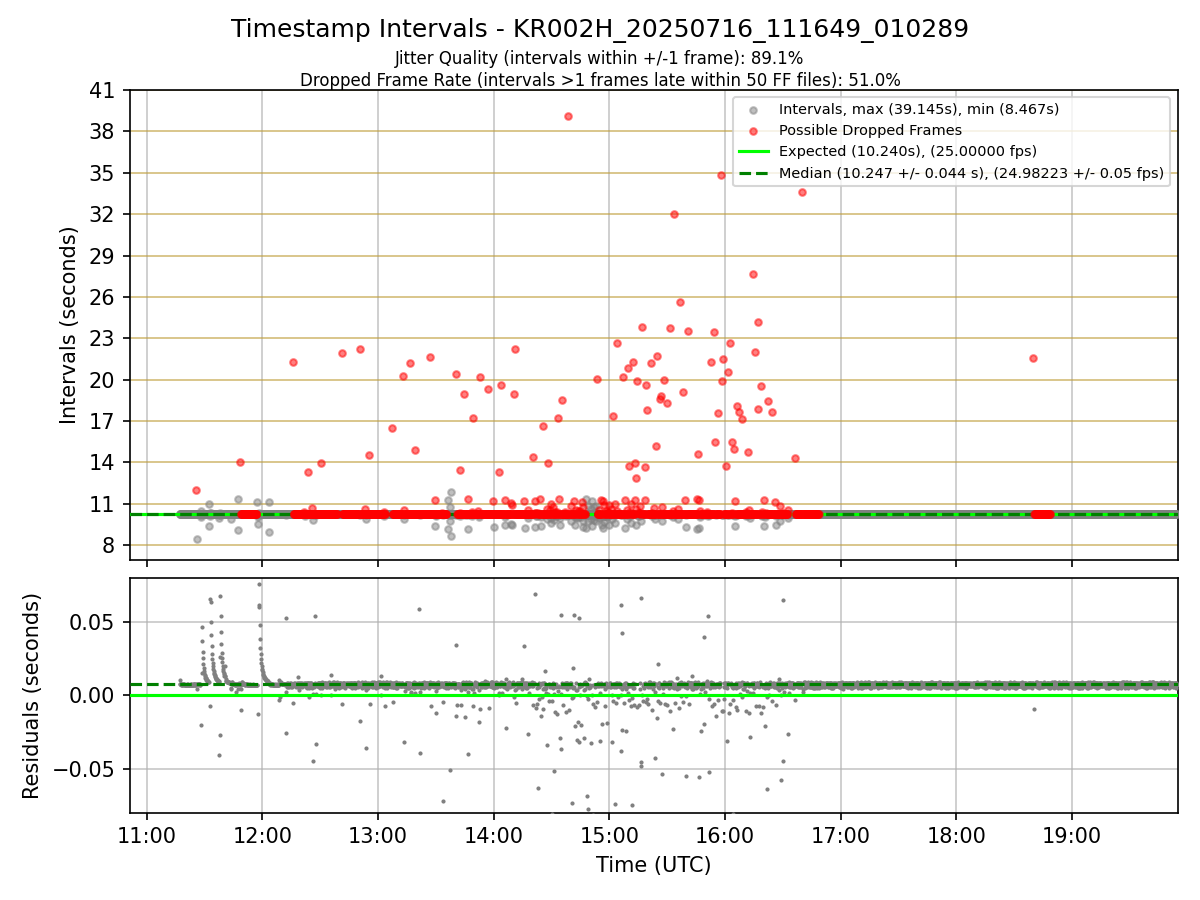Click the 11:00 x-axis tick label

(147, 834)
